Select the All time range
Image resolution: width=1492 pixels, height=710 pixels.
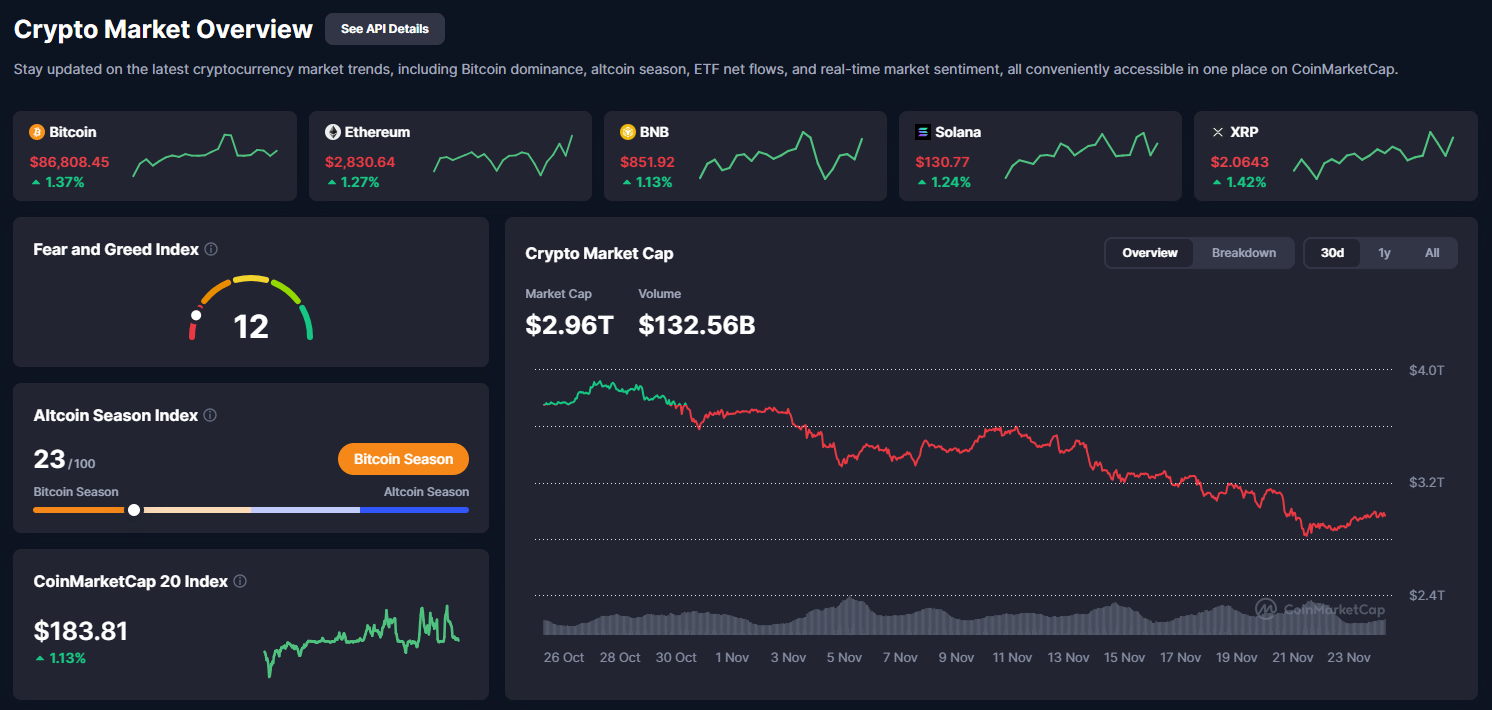(x=1431, y=253)
